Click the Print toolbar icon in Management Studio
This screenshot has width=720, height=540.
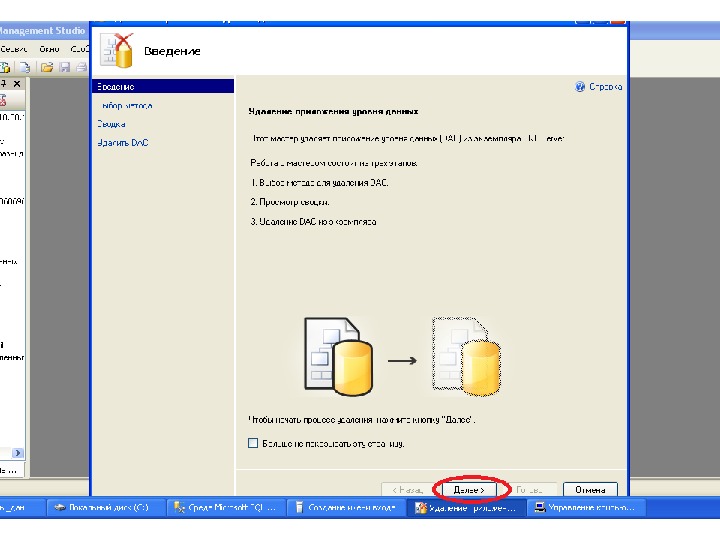pyautogui.click(x=81, y=68)
